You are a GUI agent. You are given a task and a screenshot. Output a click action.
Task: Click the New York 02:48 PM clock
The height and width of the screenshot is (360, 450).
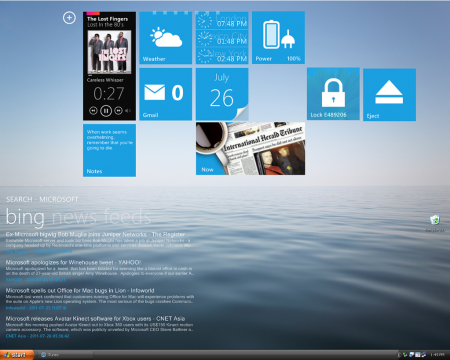point(222,56)
